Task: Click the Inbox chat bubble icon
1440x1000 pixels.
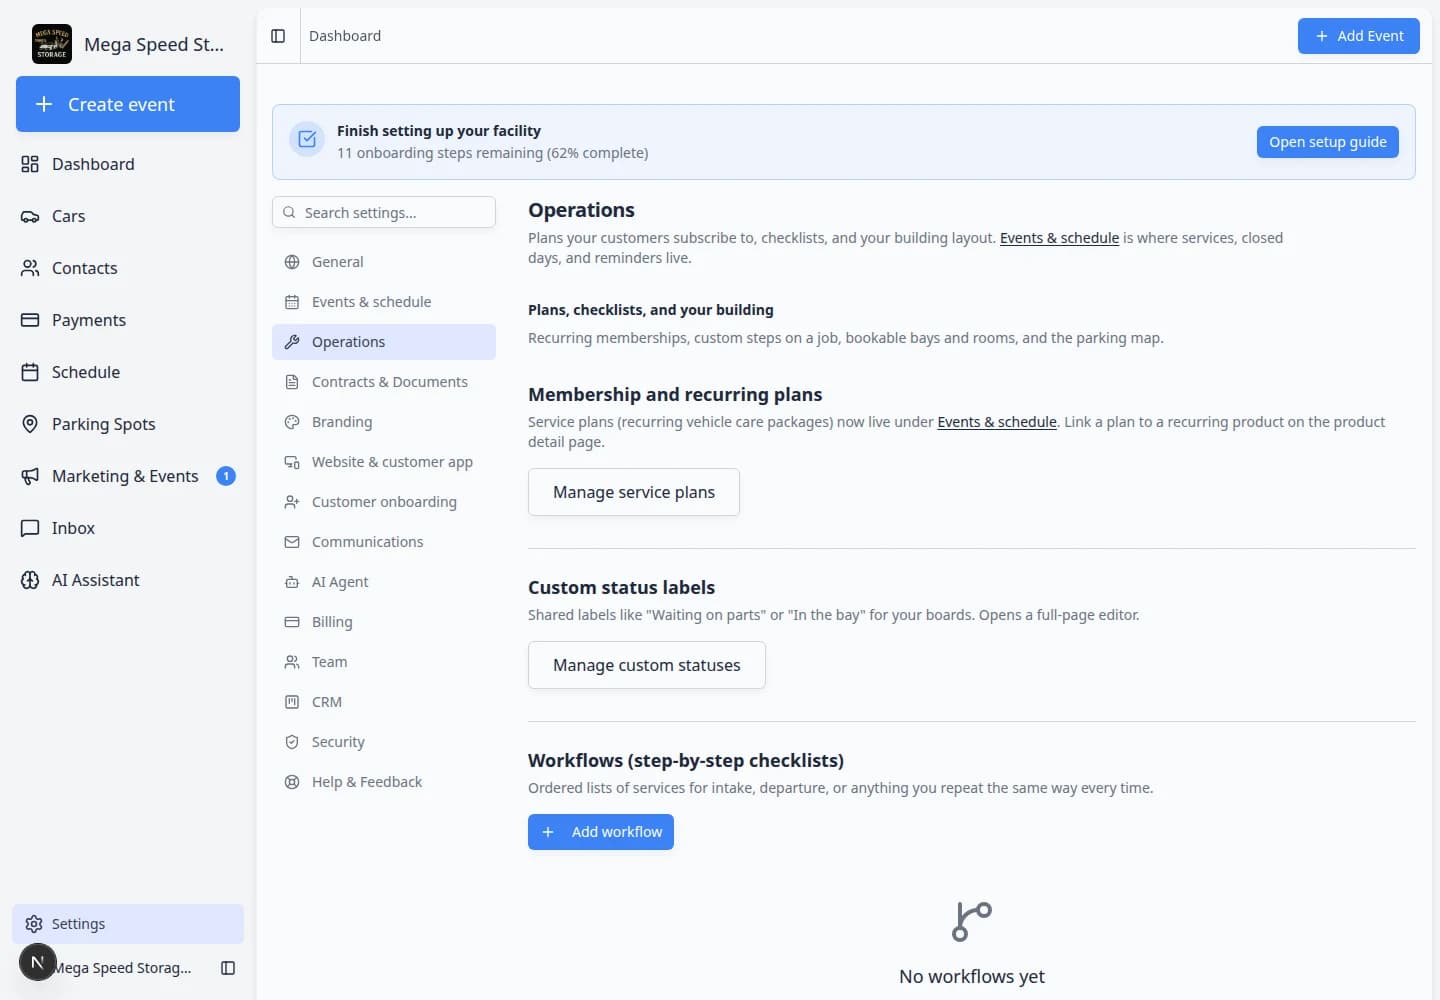Action: (x=30, y=528)
